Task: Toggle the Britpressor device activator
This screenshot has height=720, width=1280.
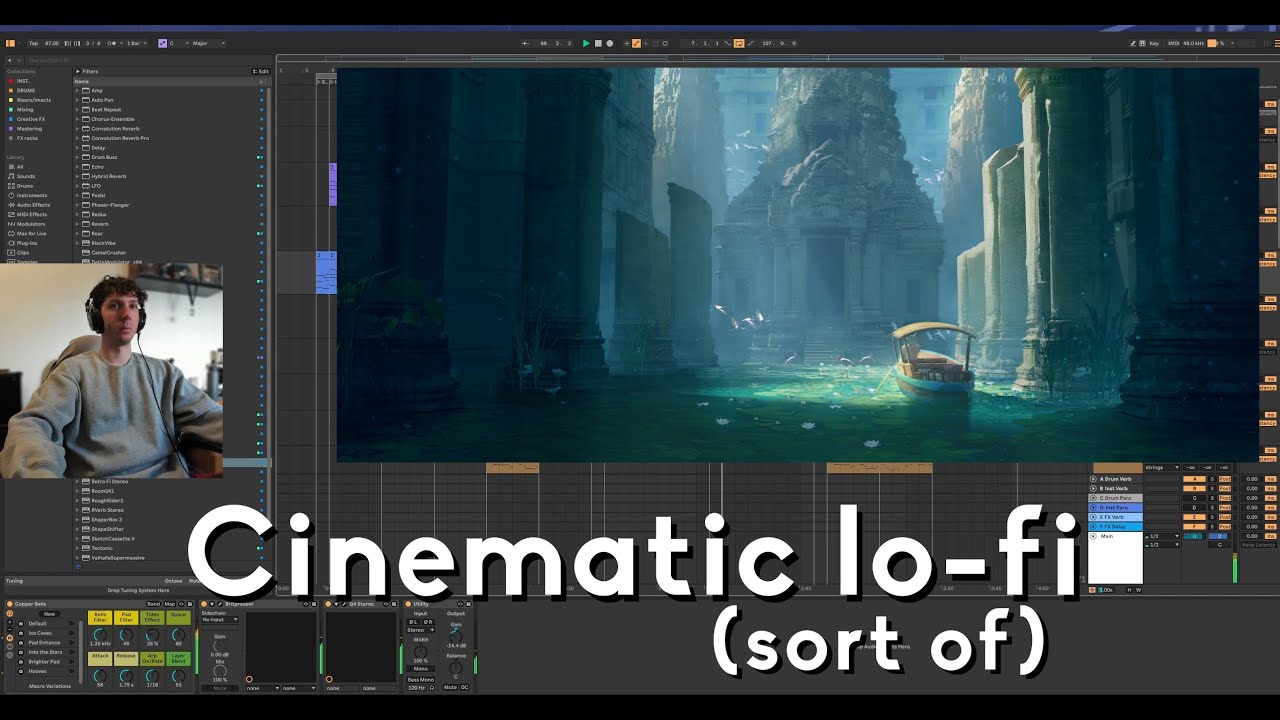Action: tap(204, 604)
